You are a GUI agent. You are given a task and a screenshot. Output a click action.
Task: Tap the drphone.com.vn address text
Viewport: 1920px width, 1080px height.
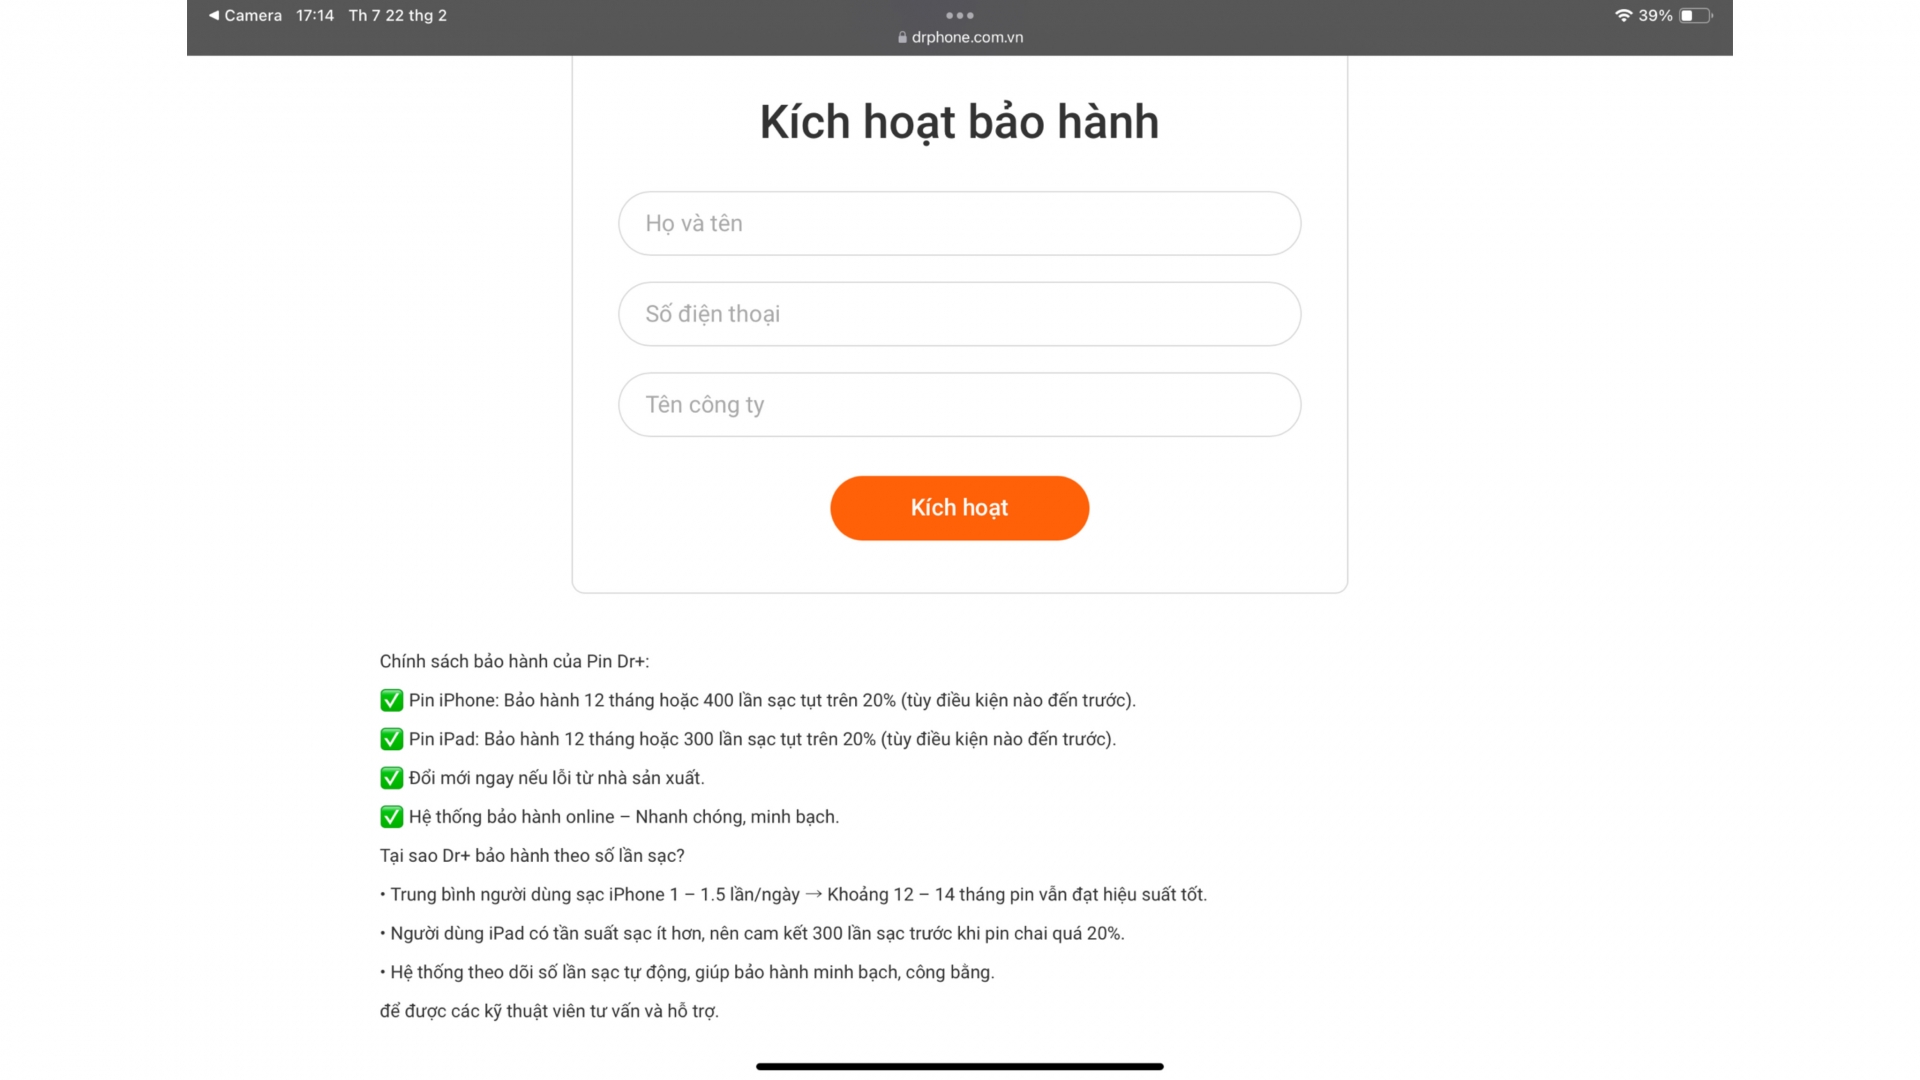967,37
